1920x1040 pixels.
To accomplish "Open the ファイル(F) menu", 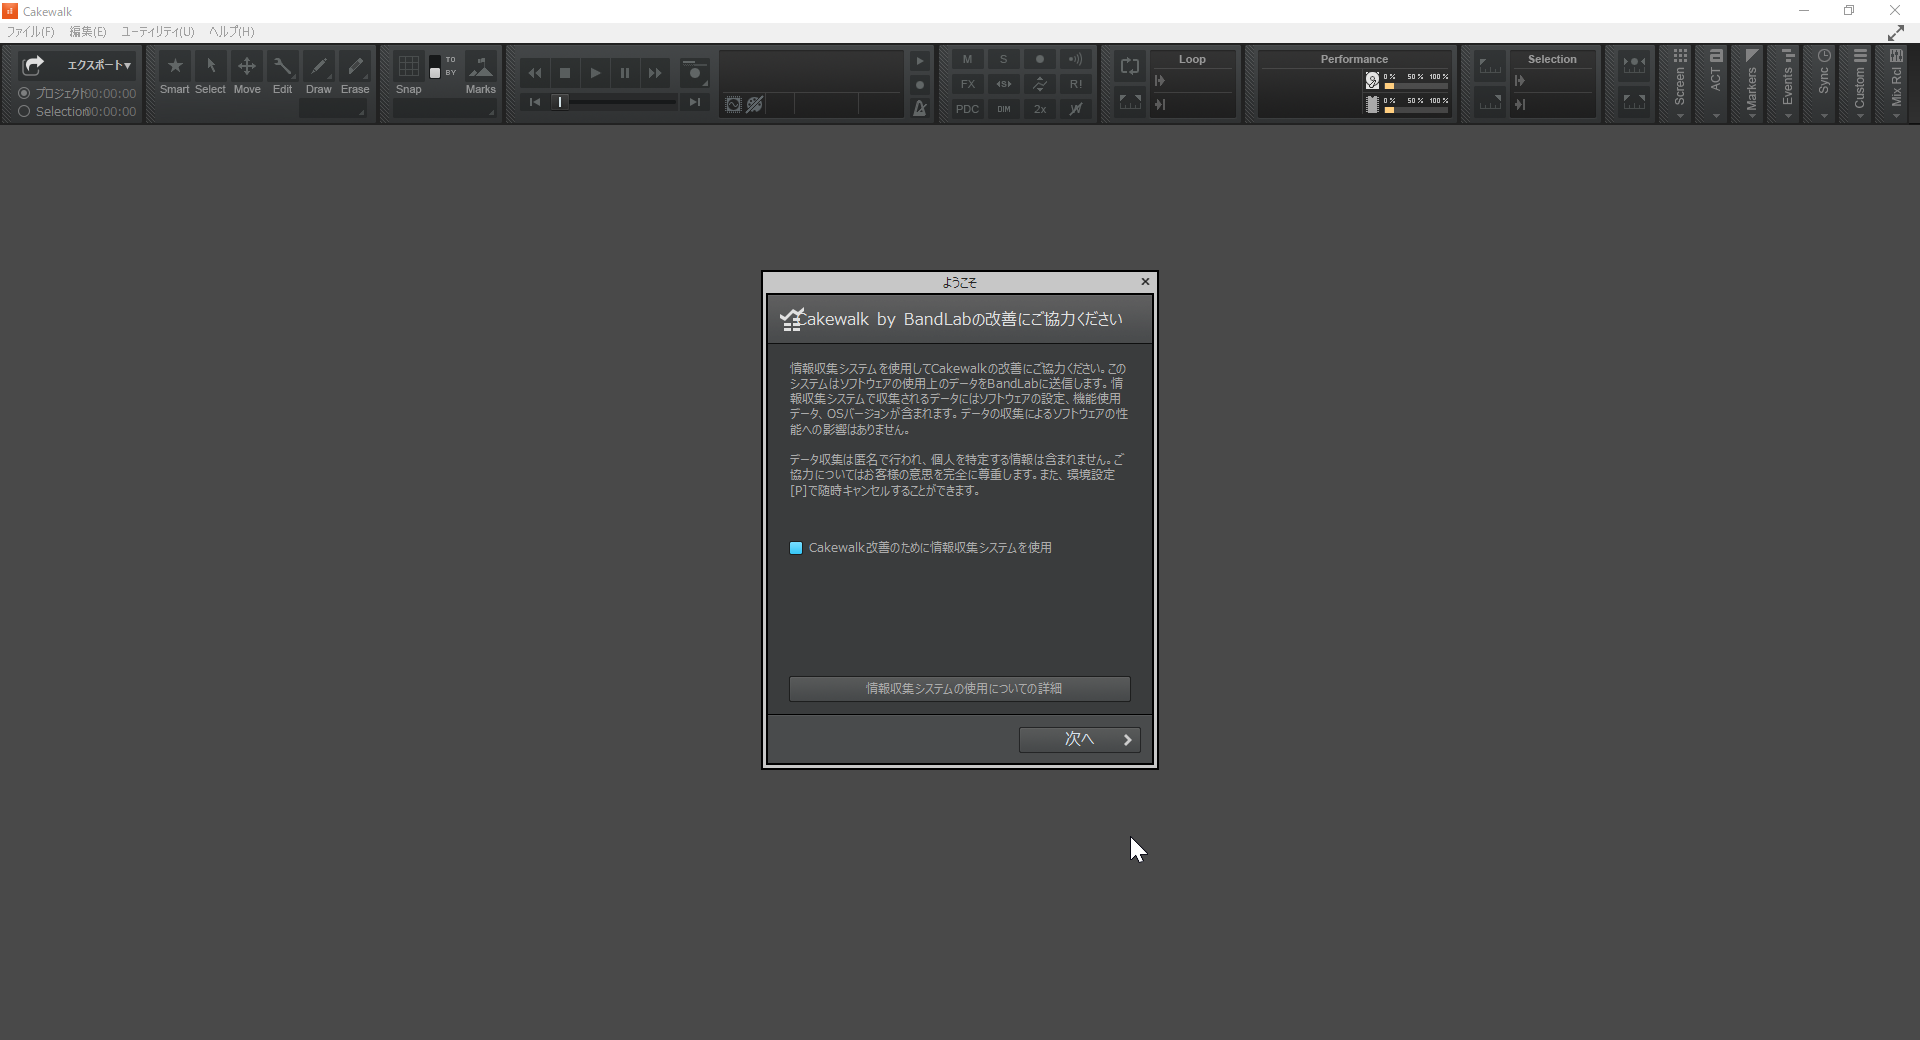I will click(x=31, y=32).
